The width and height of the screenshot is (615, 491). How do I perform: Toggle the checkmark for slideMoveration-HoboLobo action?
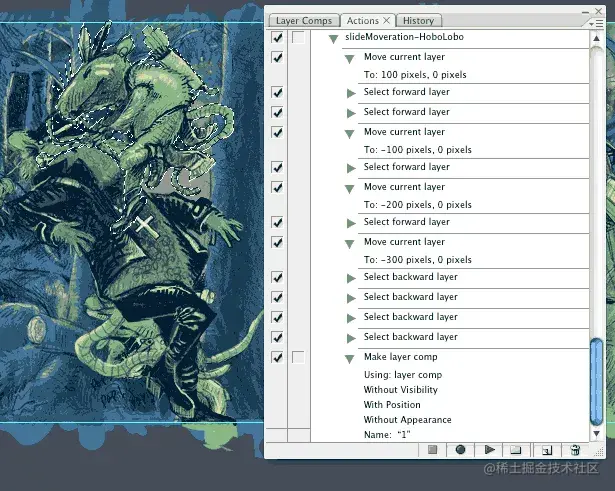tap(277, 37)
